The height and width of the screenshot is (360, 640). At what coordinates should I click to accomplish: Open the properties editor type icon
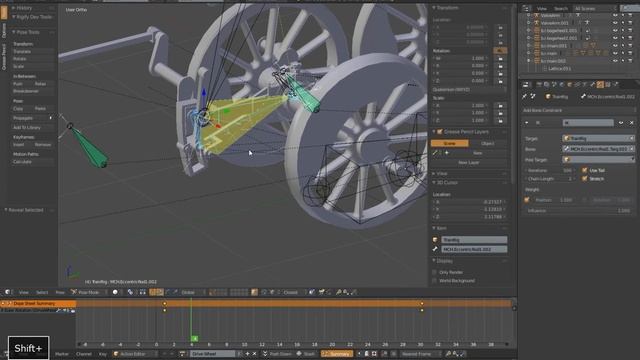pyautogui.click(x=526, y=84)
